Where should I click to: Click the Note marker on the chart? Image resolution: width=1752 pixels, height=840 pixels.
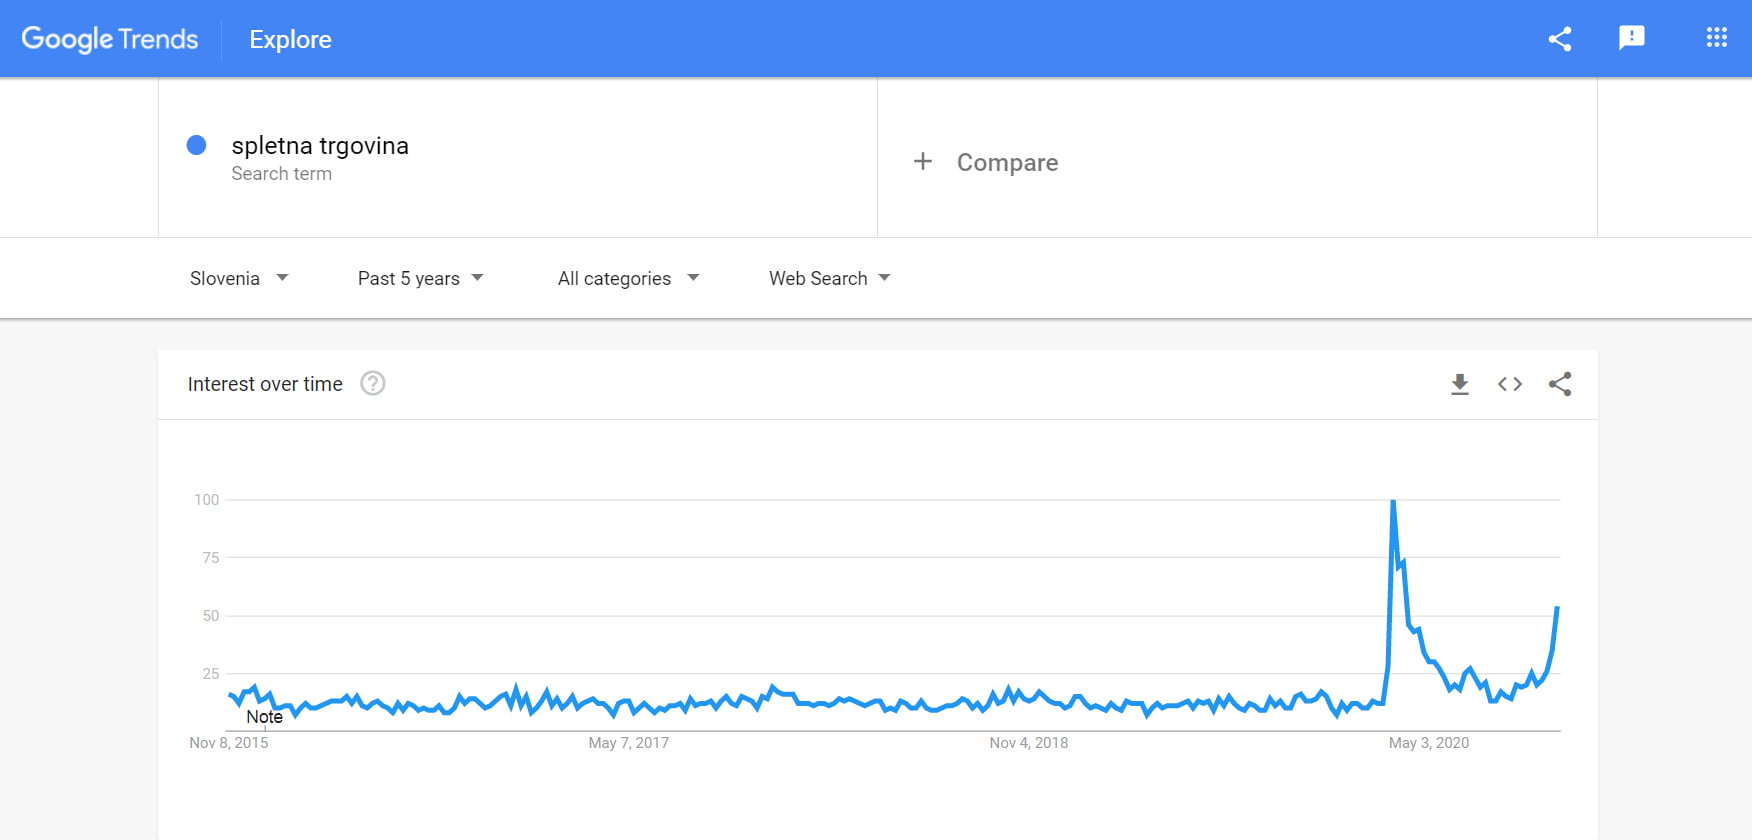(x=264, y=717)
